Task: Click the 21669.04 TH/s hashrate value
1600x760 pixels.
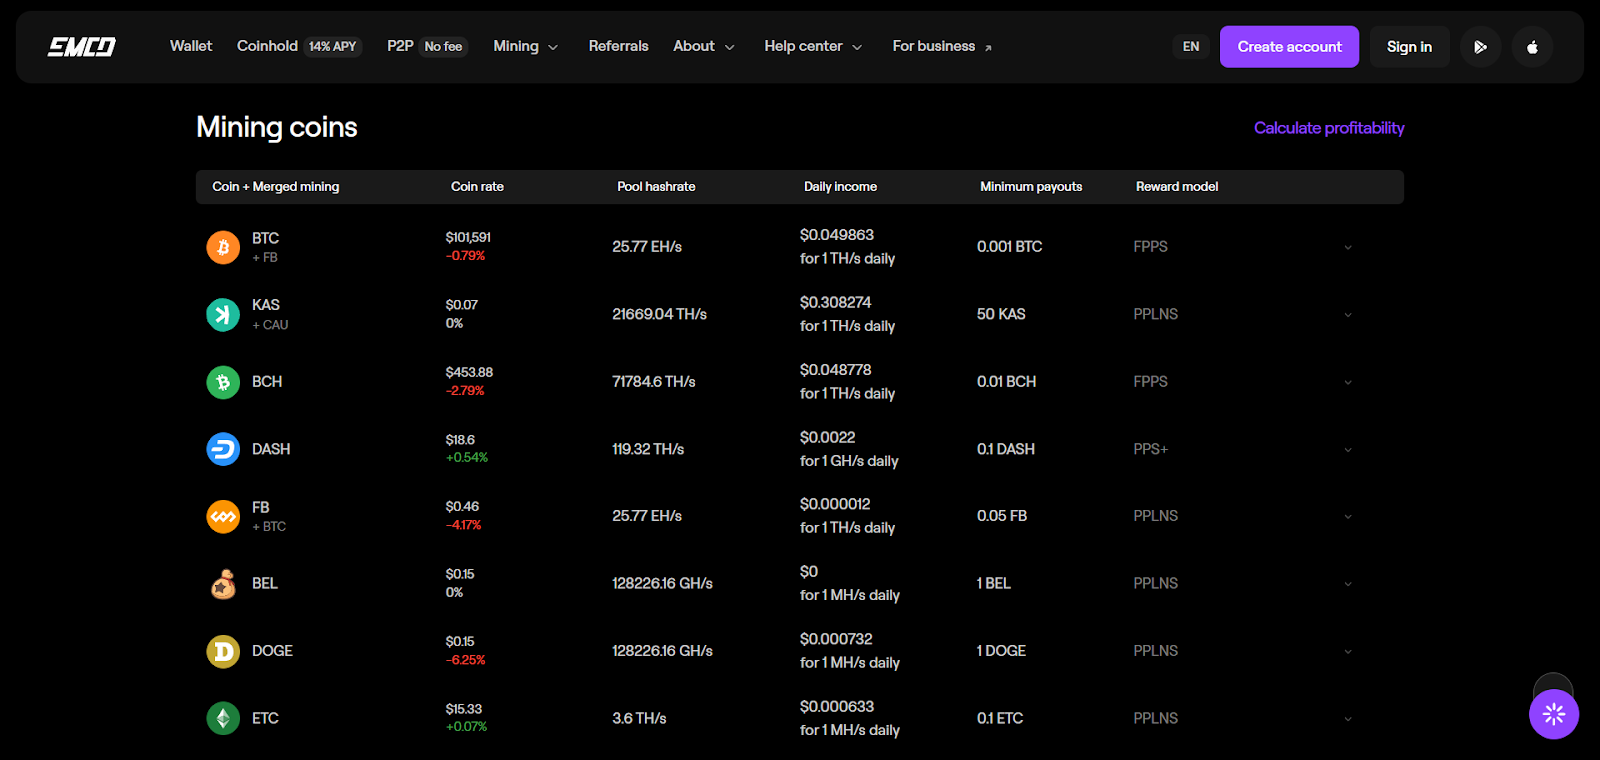Action: tap(659, 314)
